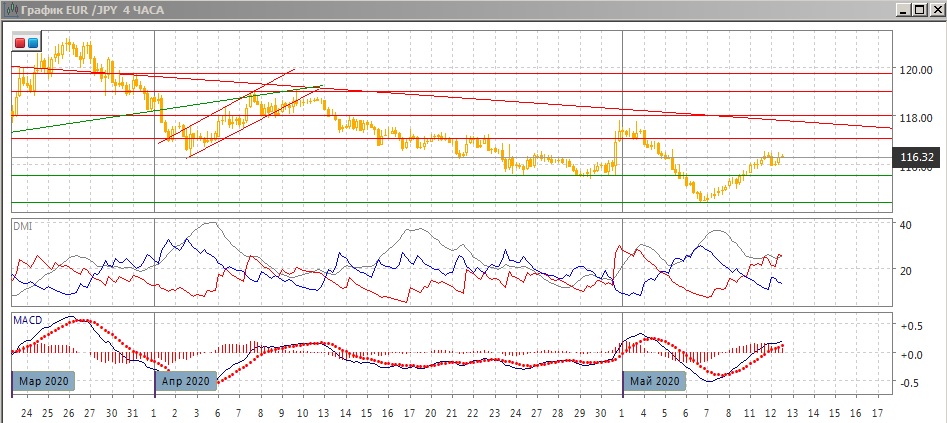947x423 pixels.
Task: Click the Май 2020 month marker
Action: [655, 381]
